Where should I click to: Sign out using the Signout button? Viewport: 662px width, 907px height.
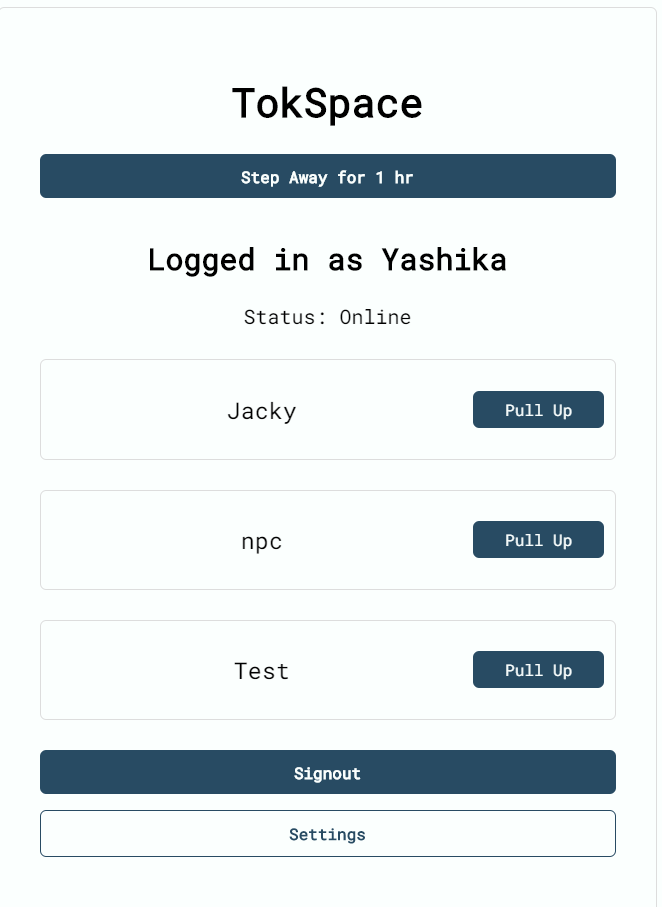(x=328, y=772)
